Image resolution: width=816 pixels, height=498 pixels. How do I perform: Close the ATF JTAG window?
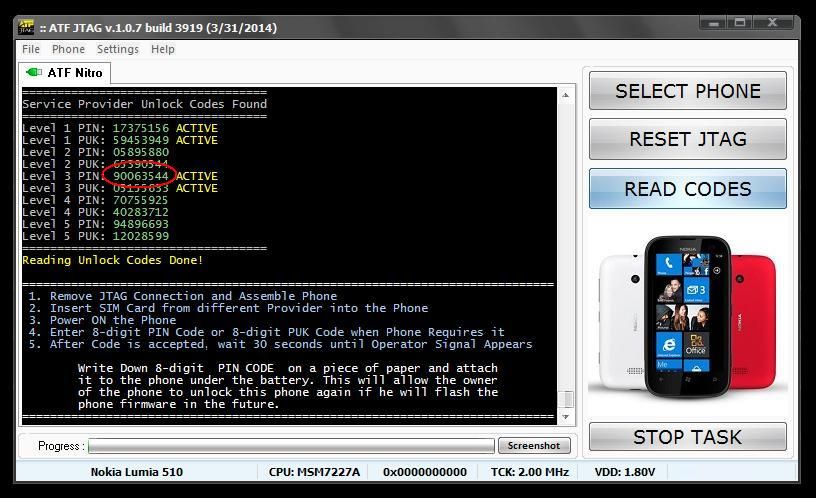(773, 23)
